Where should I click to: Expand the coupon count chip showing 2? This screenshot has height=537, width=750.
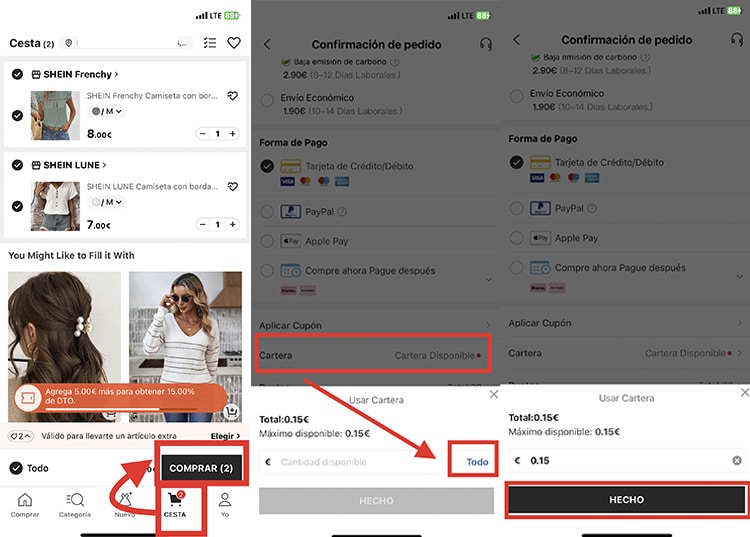[x=21, y=436]
